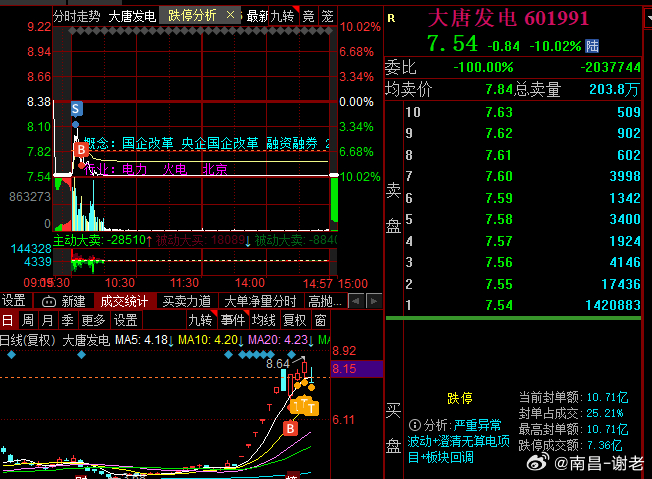
Task: Select the 成交统计 tab
Action: click(124, 301)
